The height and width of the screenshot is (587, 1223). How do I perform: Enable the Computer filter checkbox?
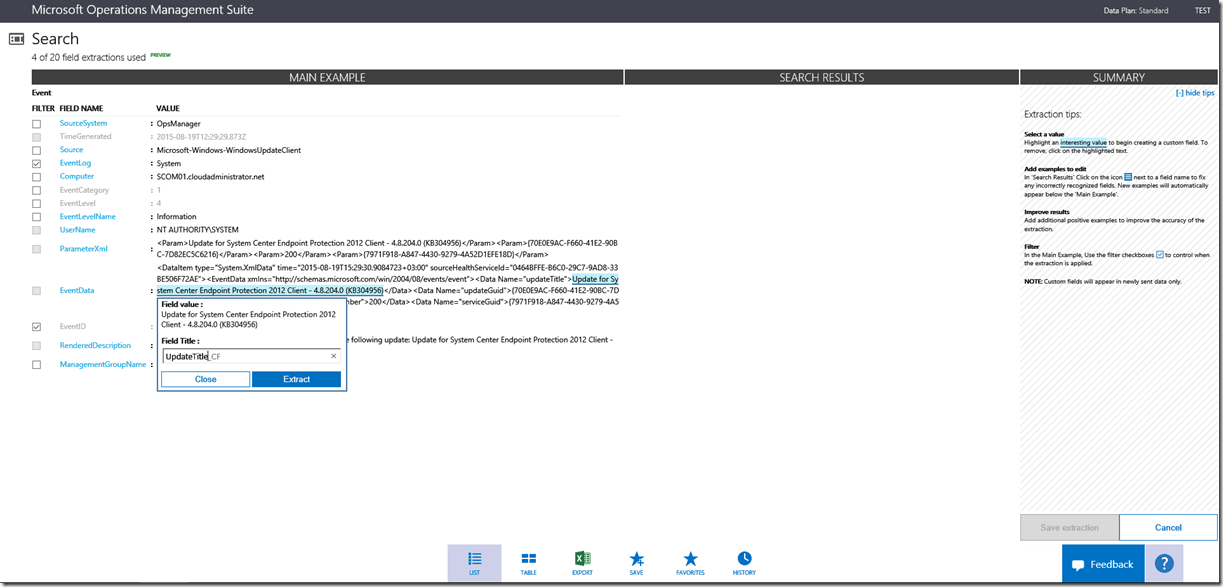coord(37,177)
